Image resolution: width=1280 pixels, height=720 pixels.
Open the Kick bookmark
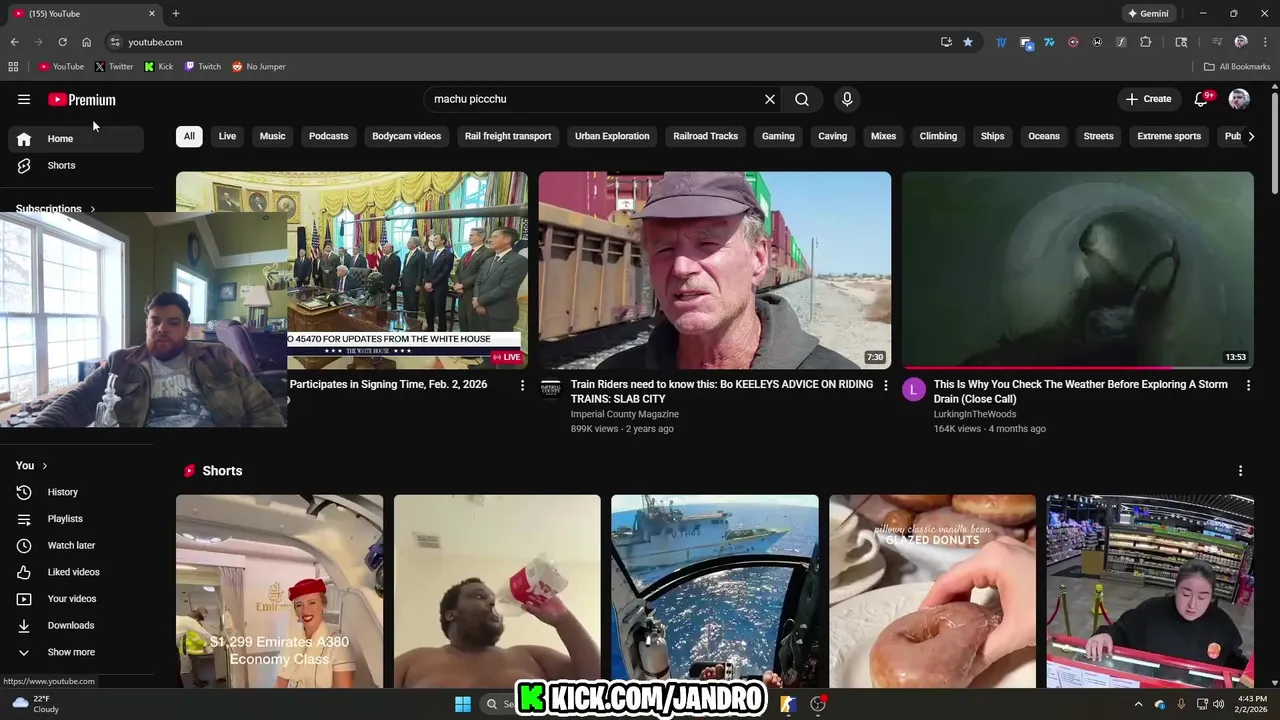tap(159, 66)
